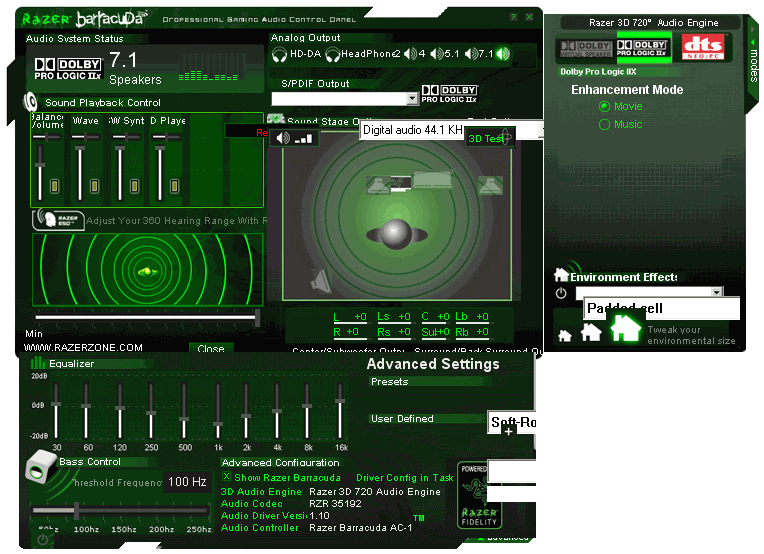Select the HD-DA headphone output icon

point(279,54)
